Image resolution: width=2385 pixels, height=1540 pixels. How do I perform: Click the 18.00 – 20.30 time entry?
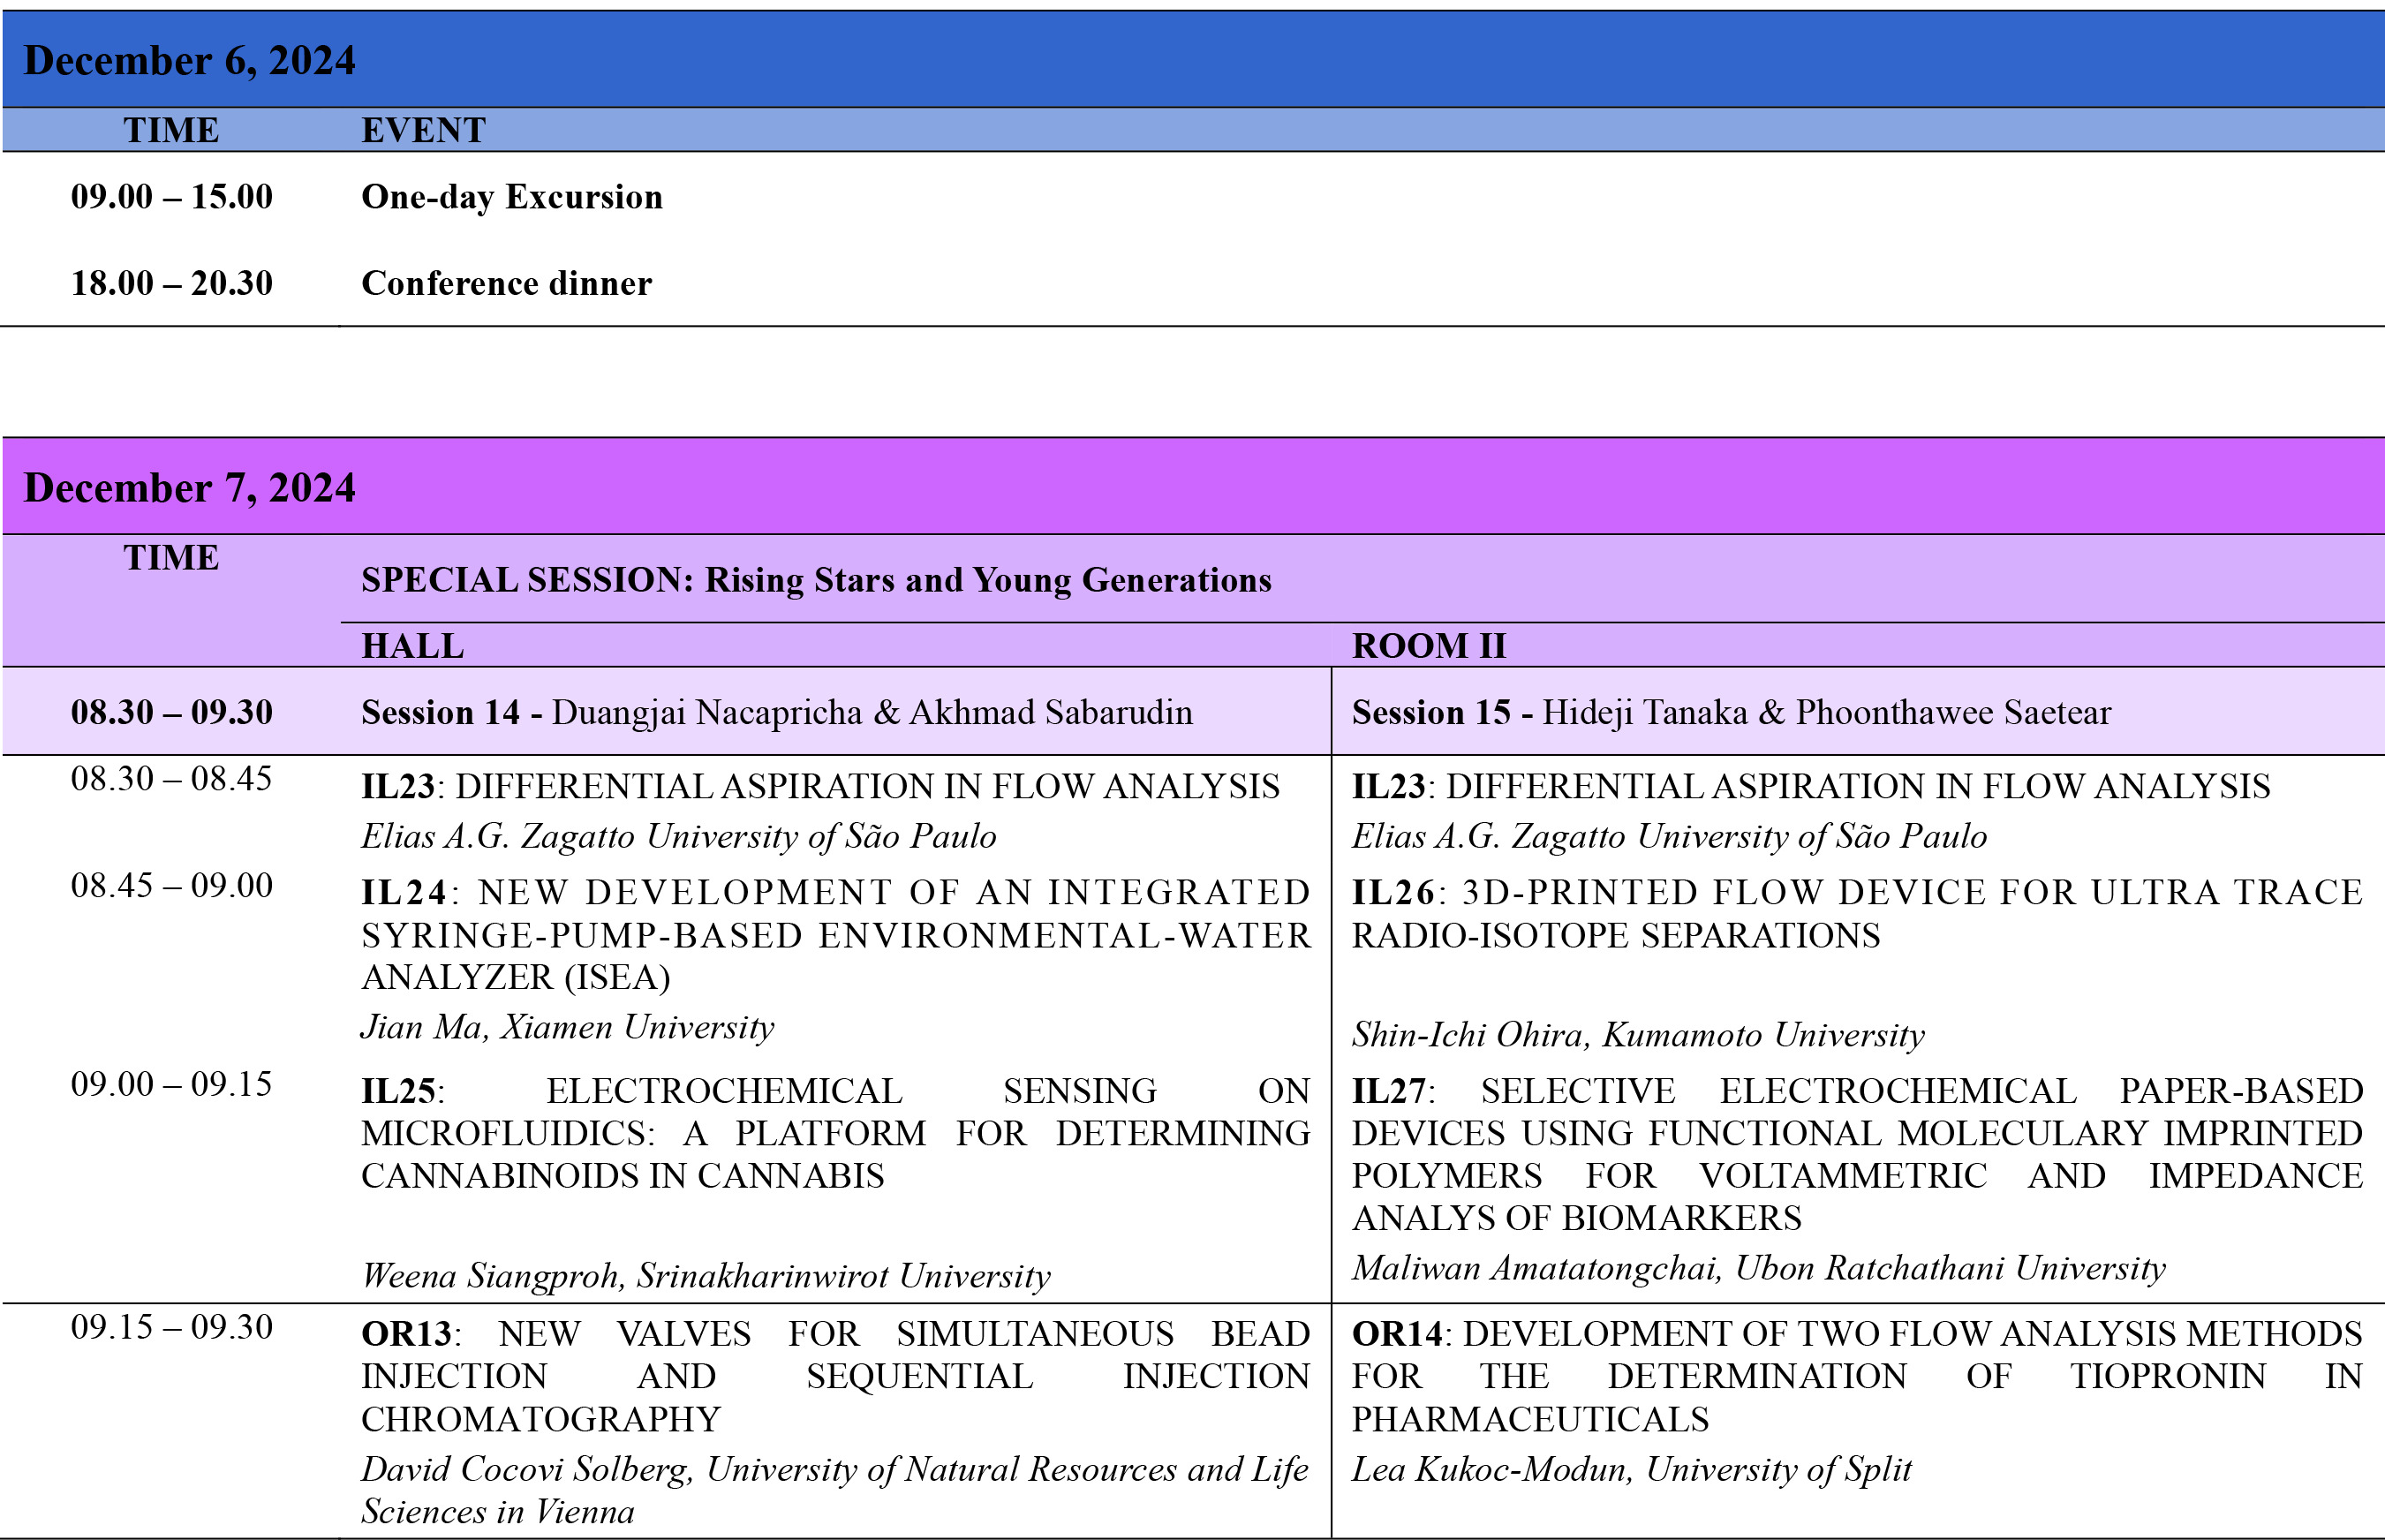pos(172,283)
